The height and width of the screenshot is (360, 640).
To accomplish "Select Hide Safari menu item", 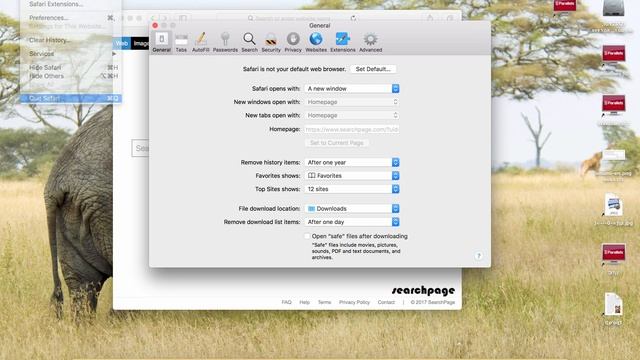I will pos(71,67).
